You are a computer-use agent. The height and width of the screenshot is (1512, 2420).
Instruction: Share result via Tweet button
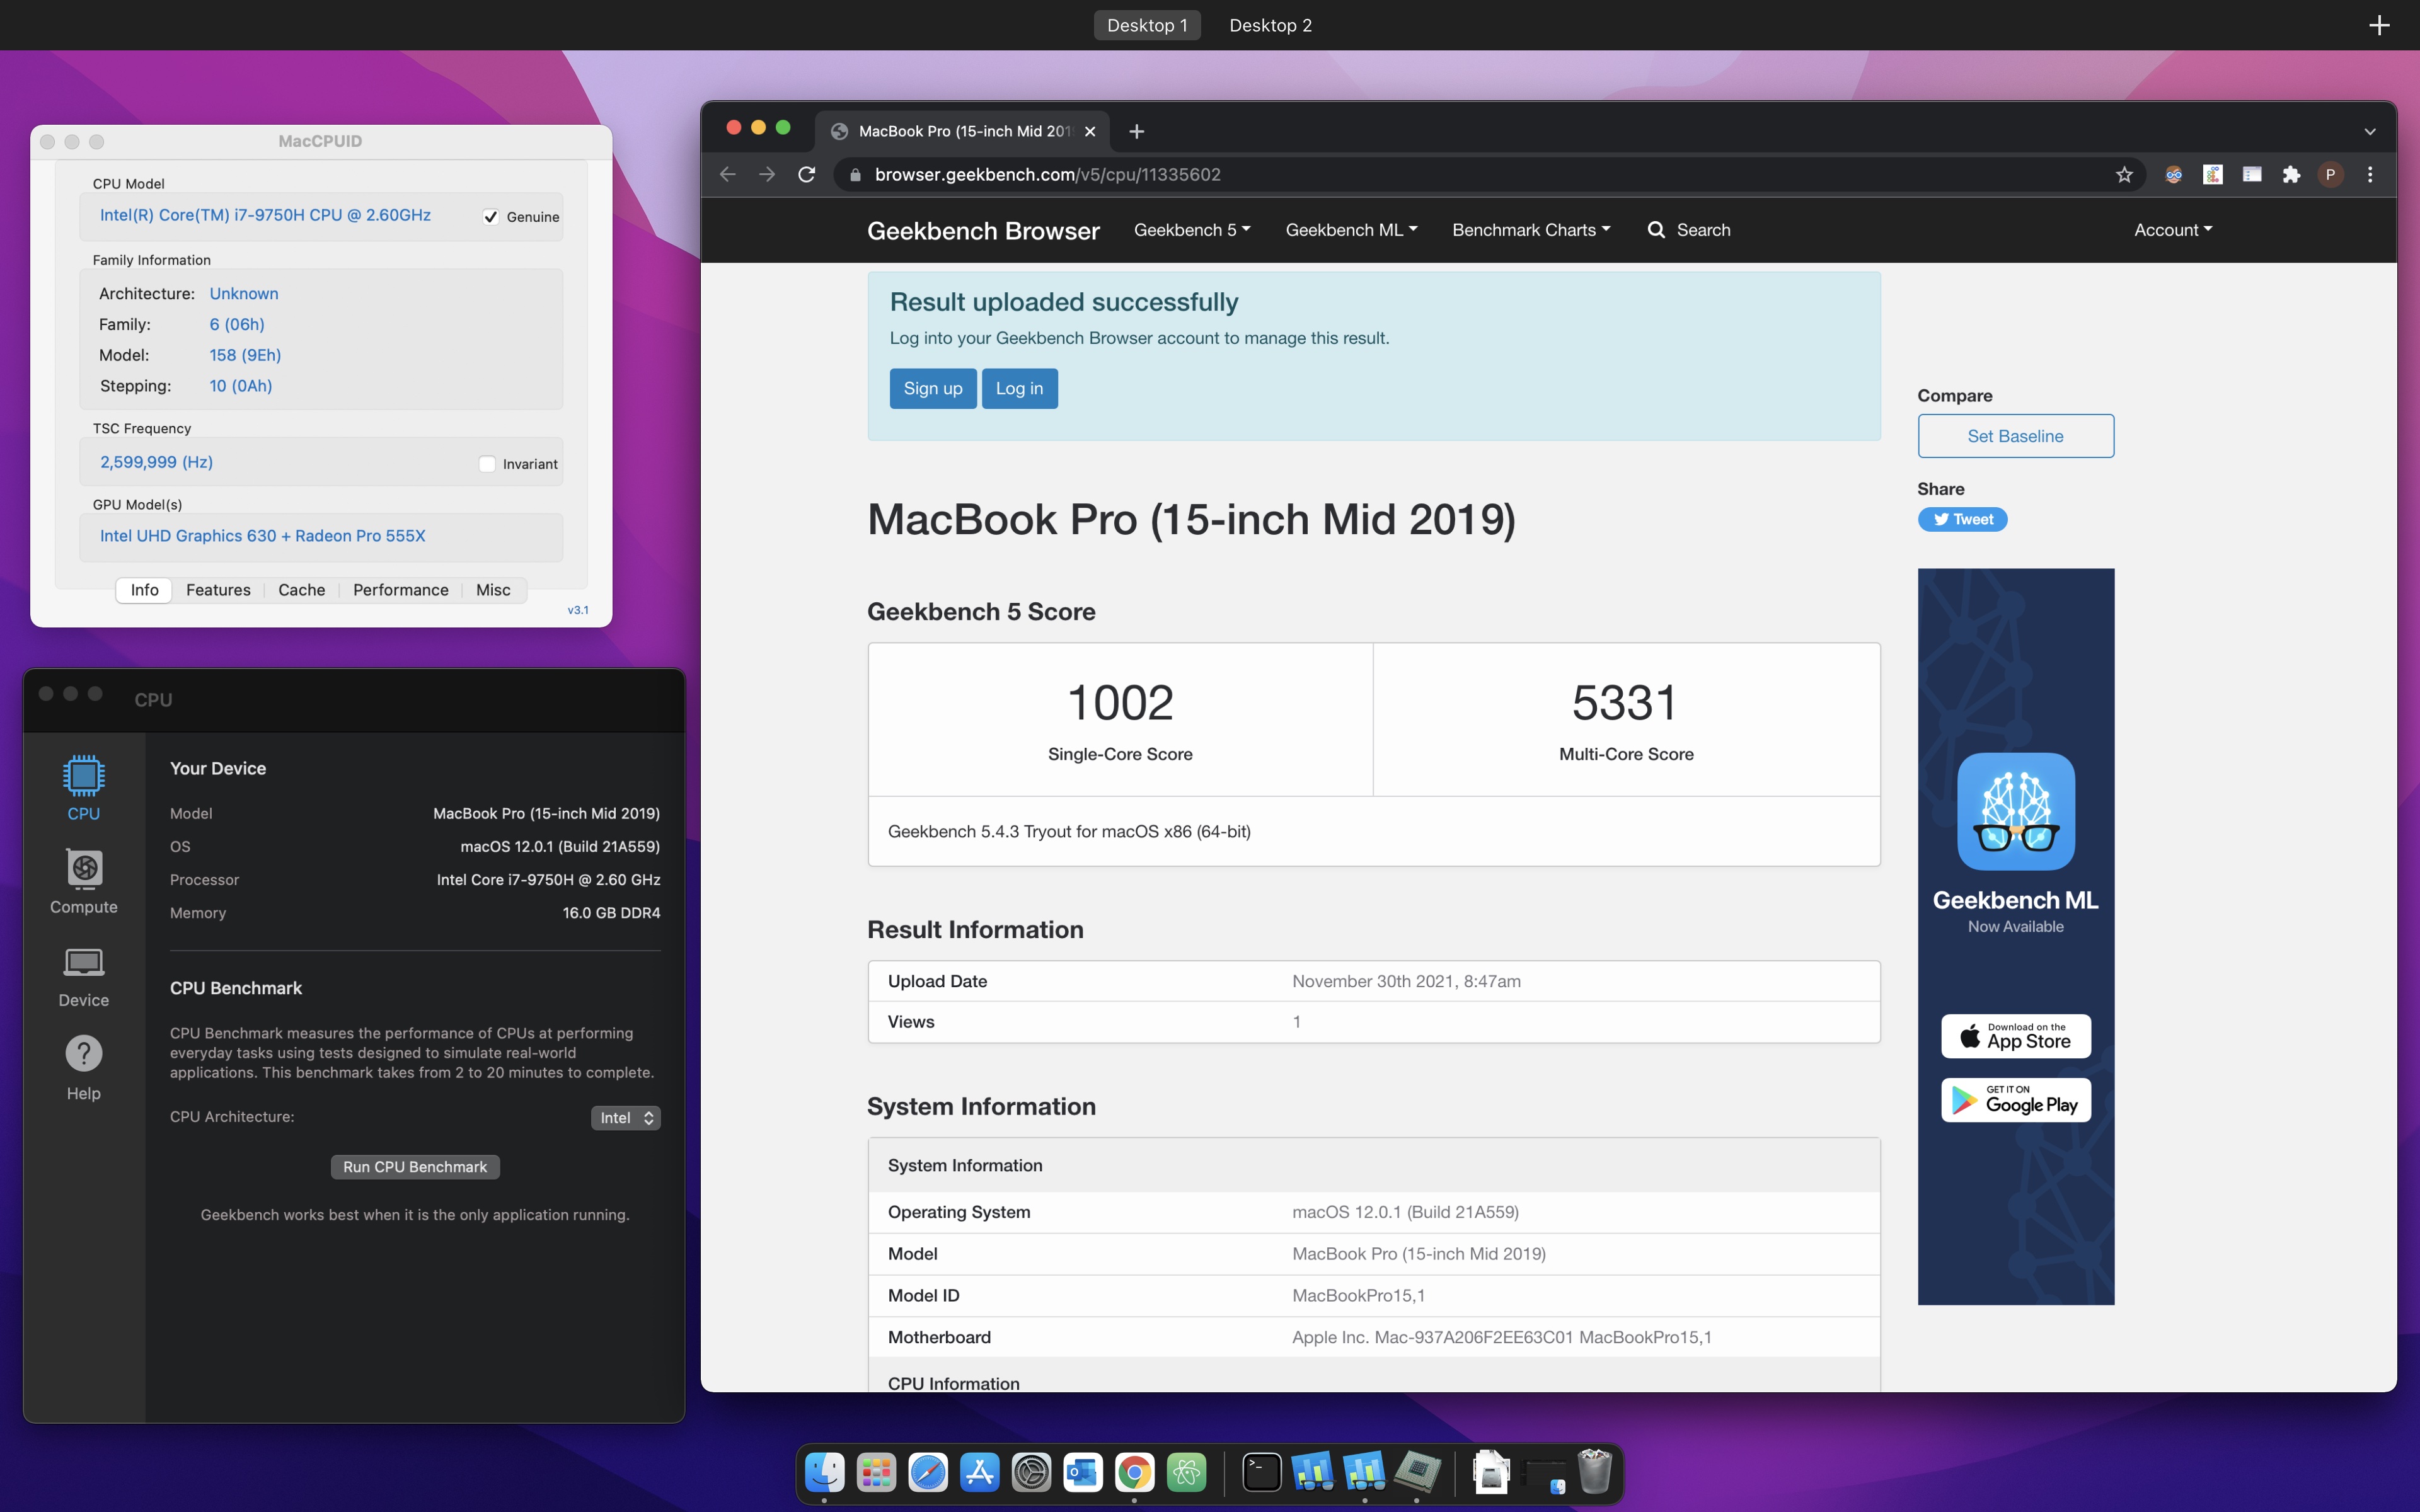pos(1962,519)
